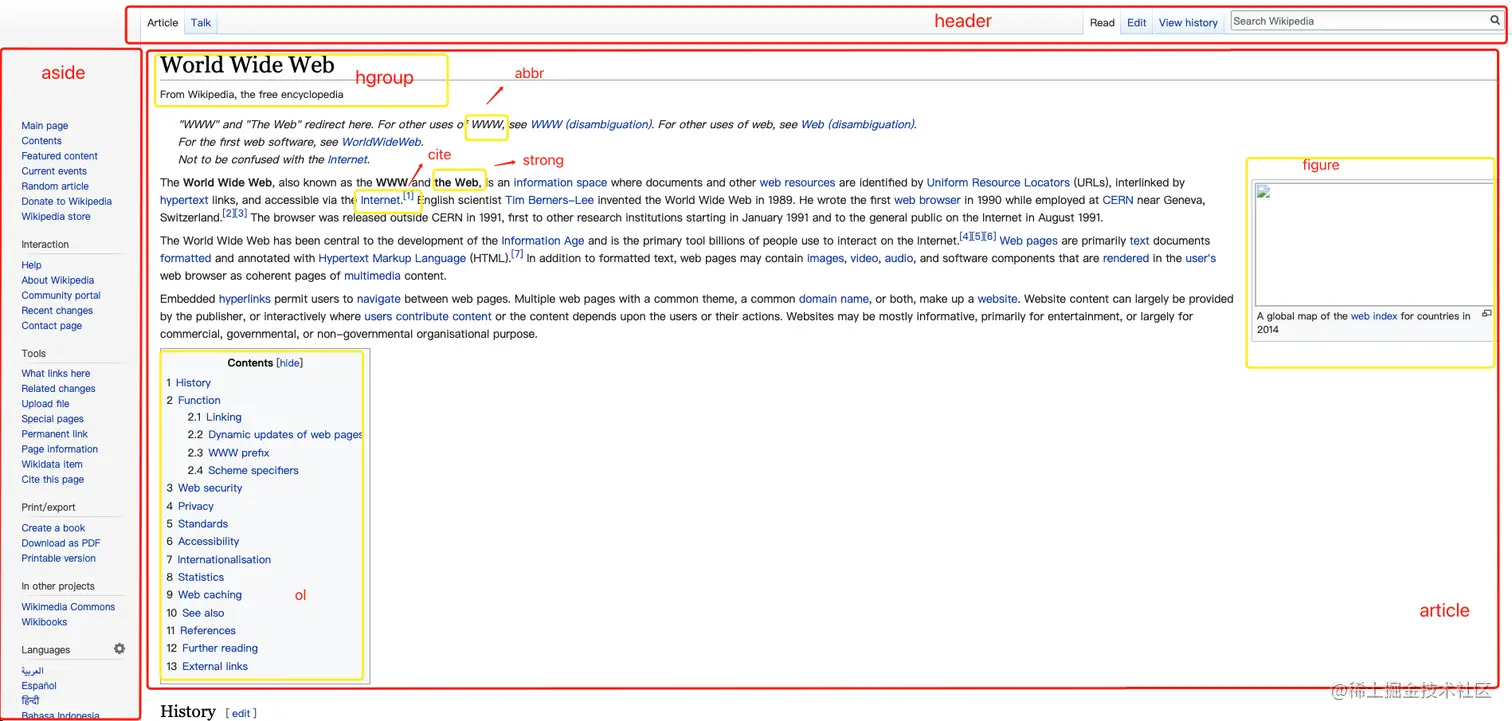
Task: Open the Wikidata item link
Action: click(x=52, y=464)
